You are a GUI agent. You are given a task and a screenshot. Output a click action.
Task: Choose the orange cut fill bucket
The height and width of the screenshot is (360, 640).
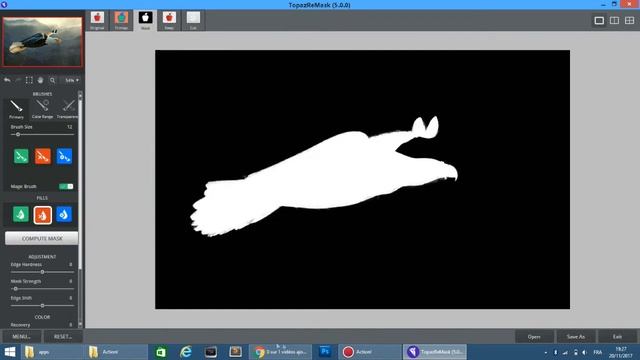tap(42, 215)
